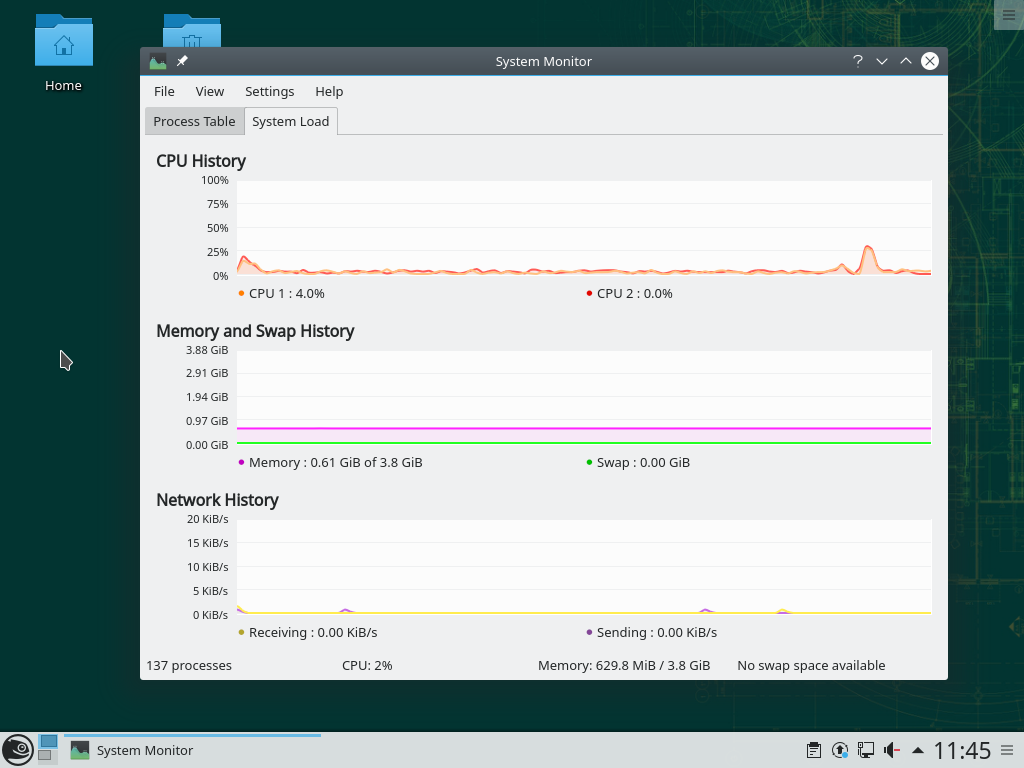
Task: Click the digital clock in panel
Action: pos(961,750)
